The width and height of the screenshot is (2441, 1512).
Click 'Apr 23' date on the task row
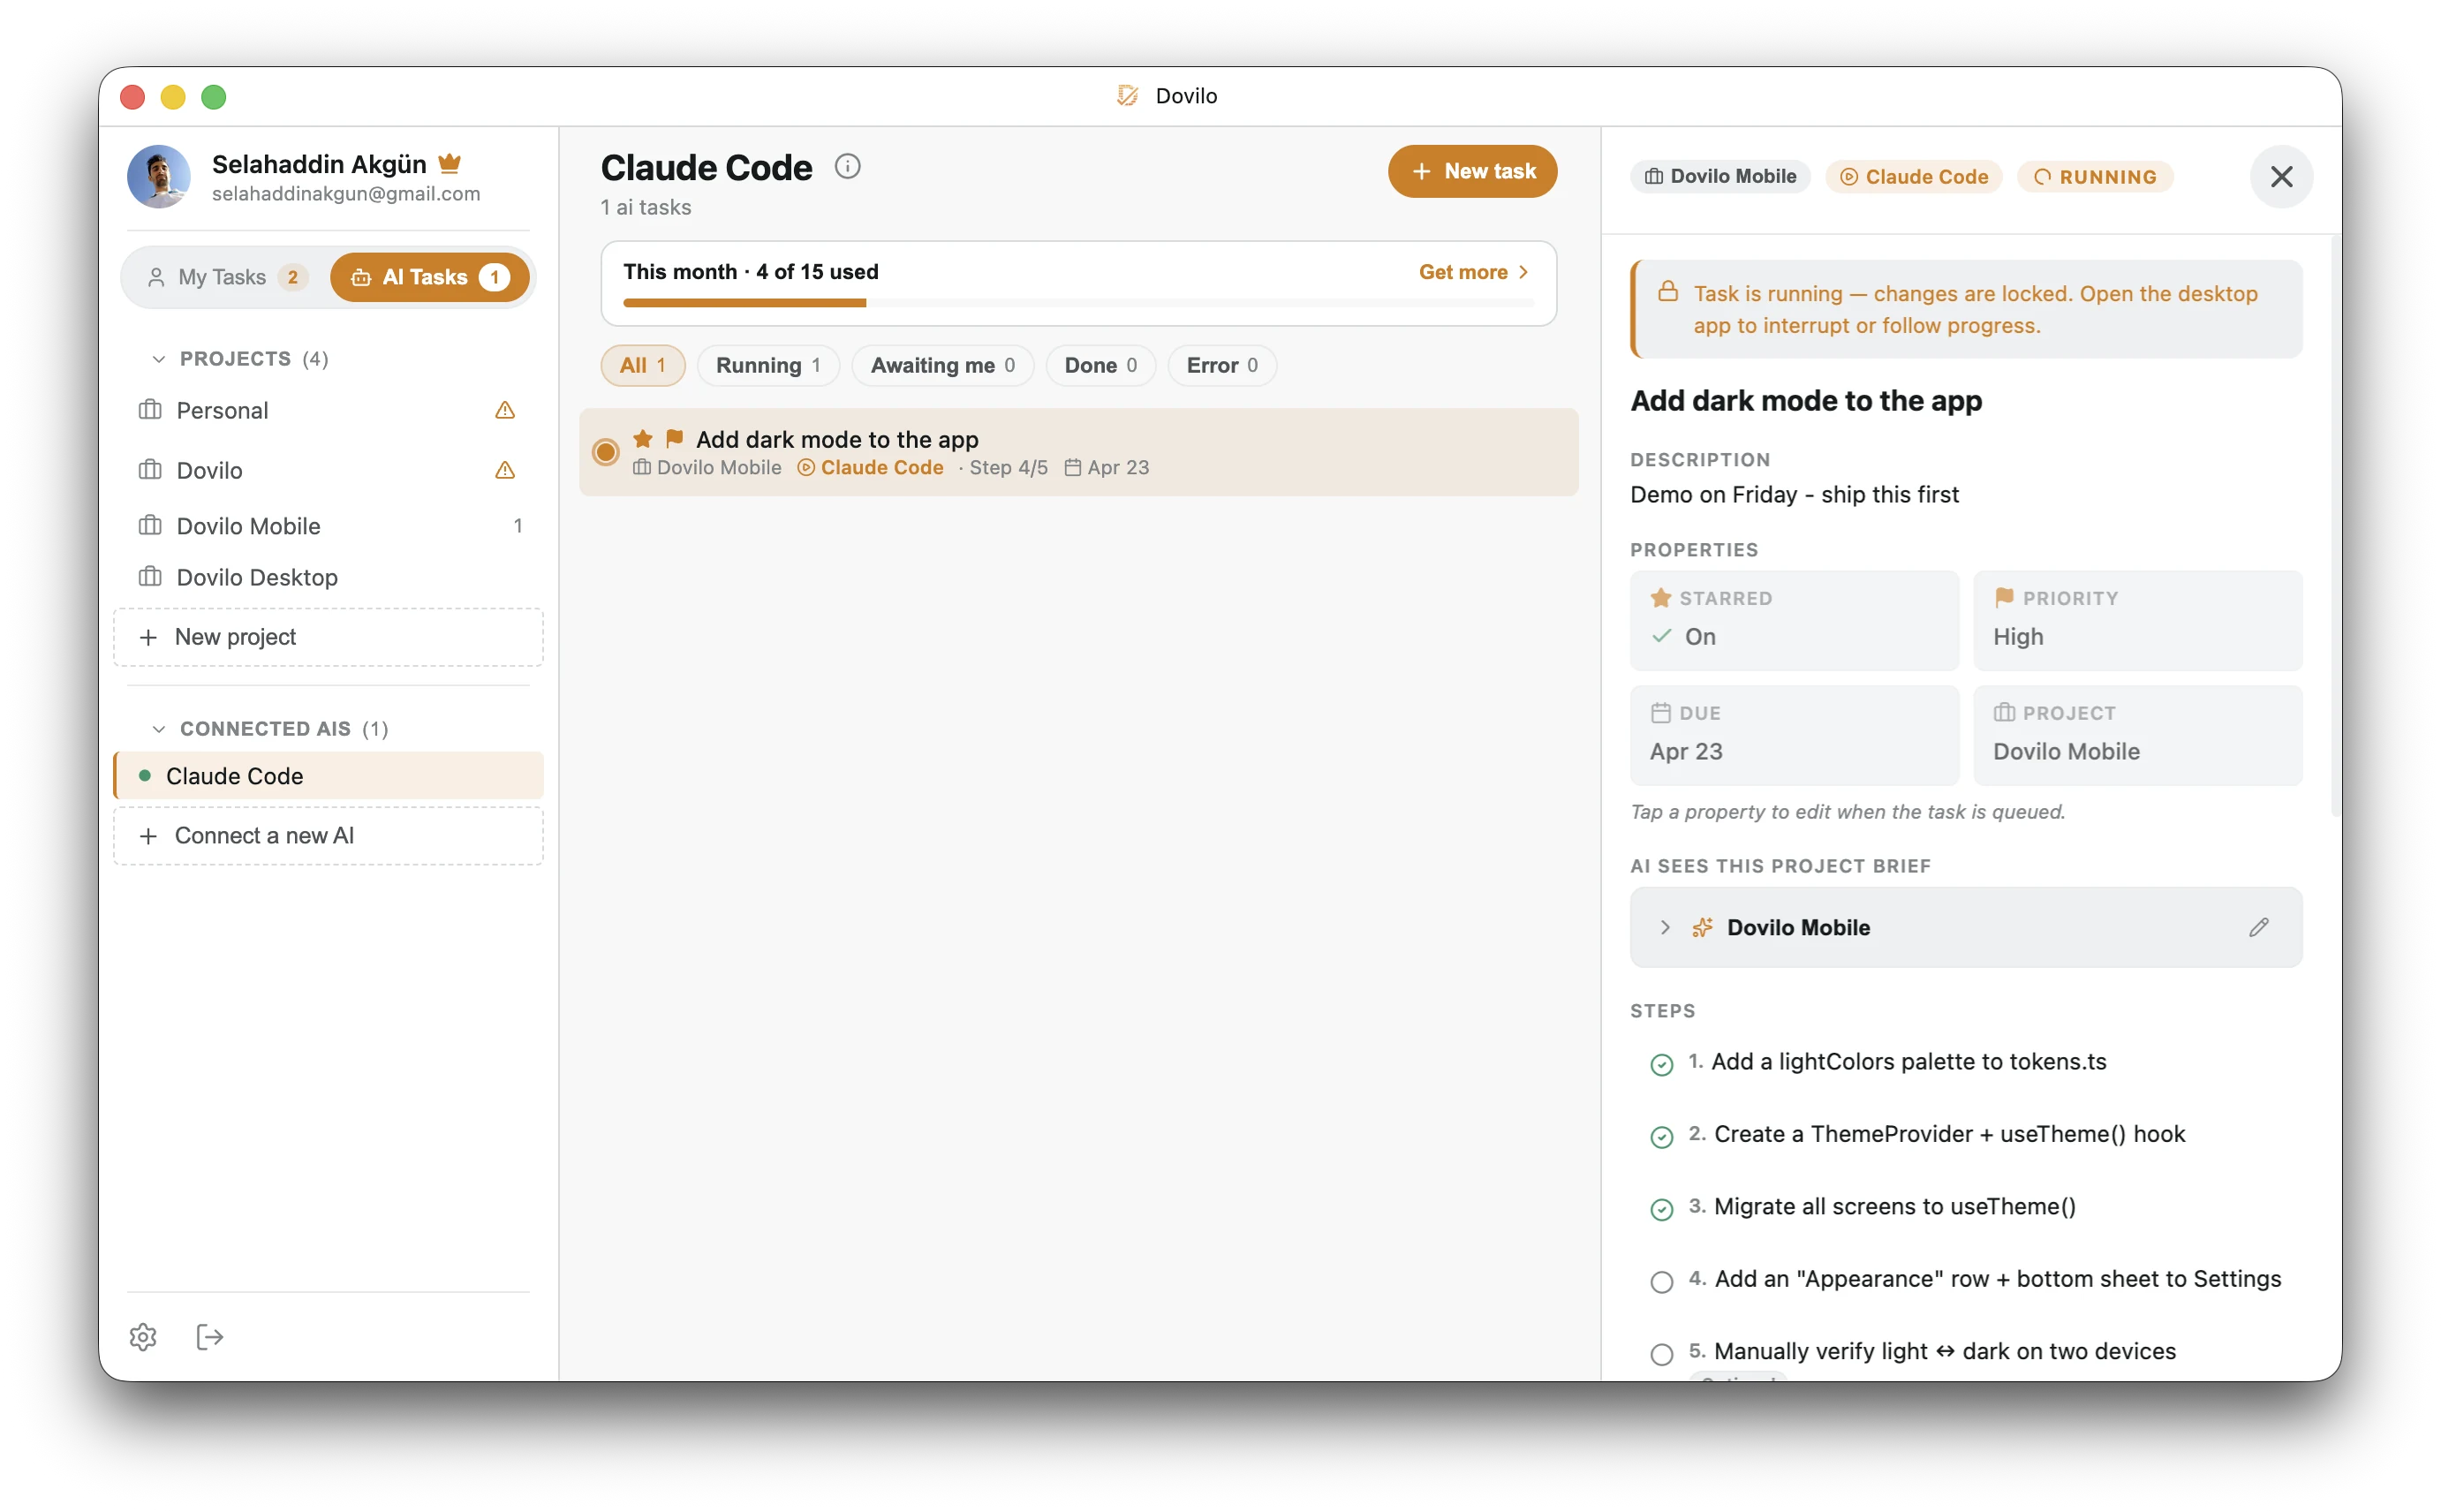click(1118, 467)
